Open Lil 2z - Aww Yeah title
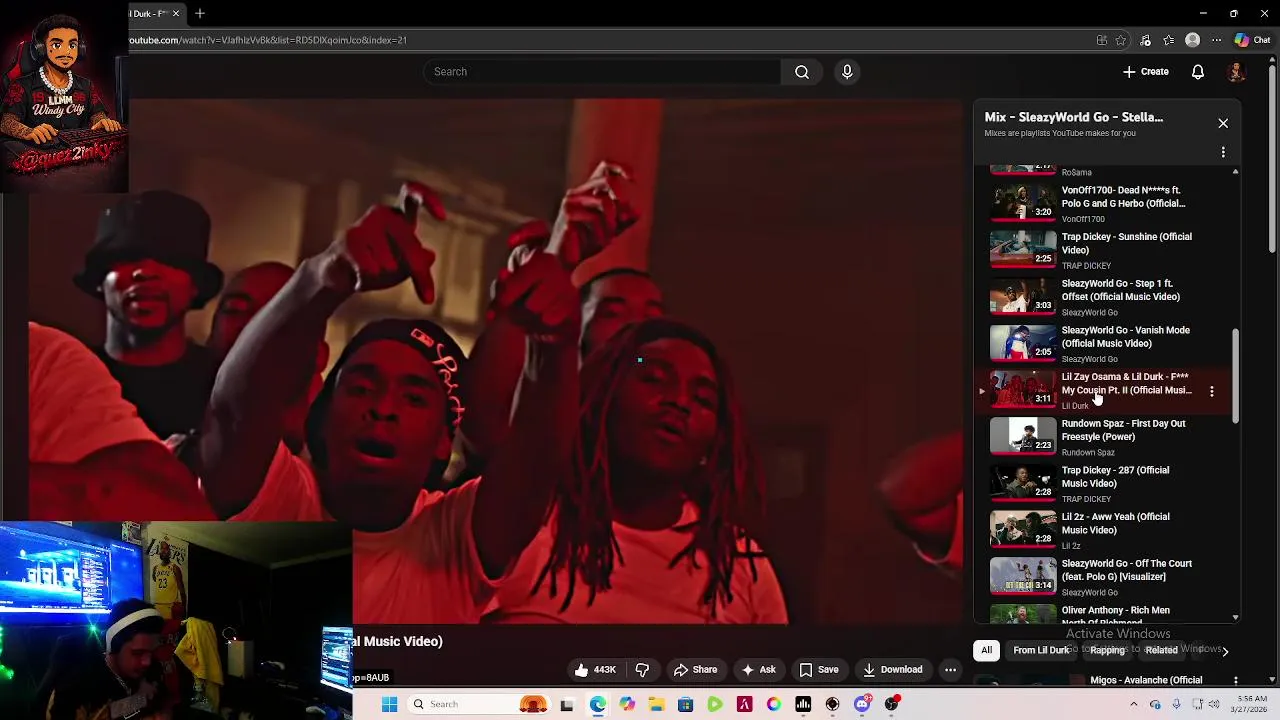This screenshot has height=720, width=1280. 1115,523
